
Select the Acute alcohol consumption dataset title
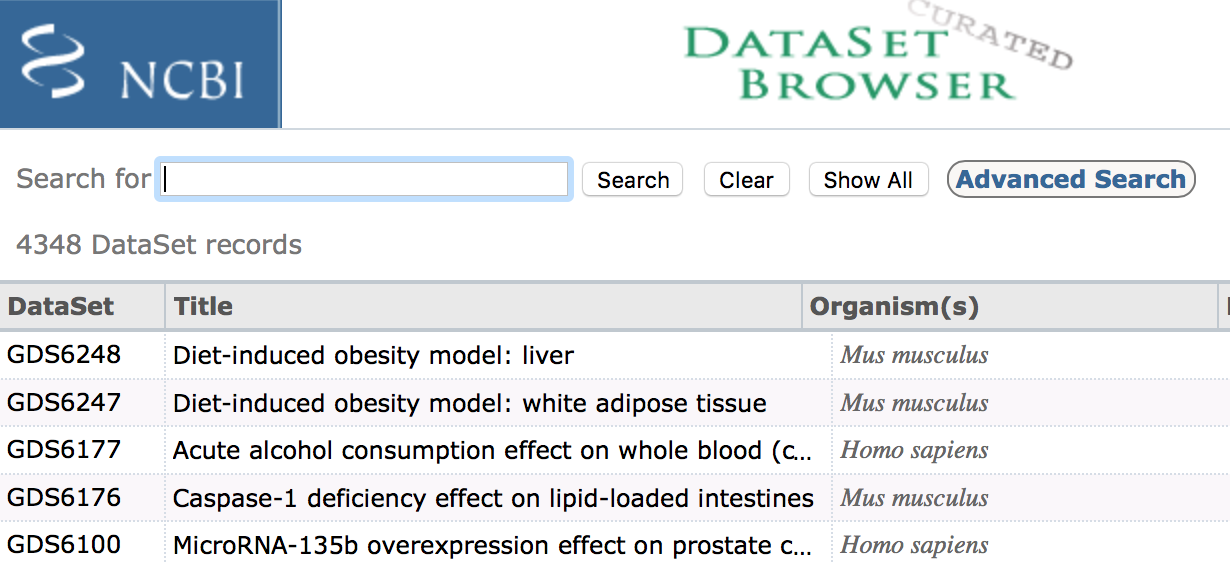[490, 450]
